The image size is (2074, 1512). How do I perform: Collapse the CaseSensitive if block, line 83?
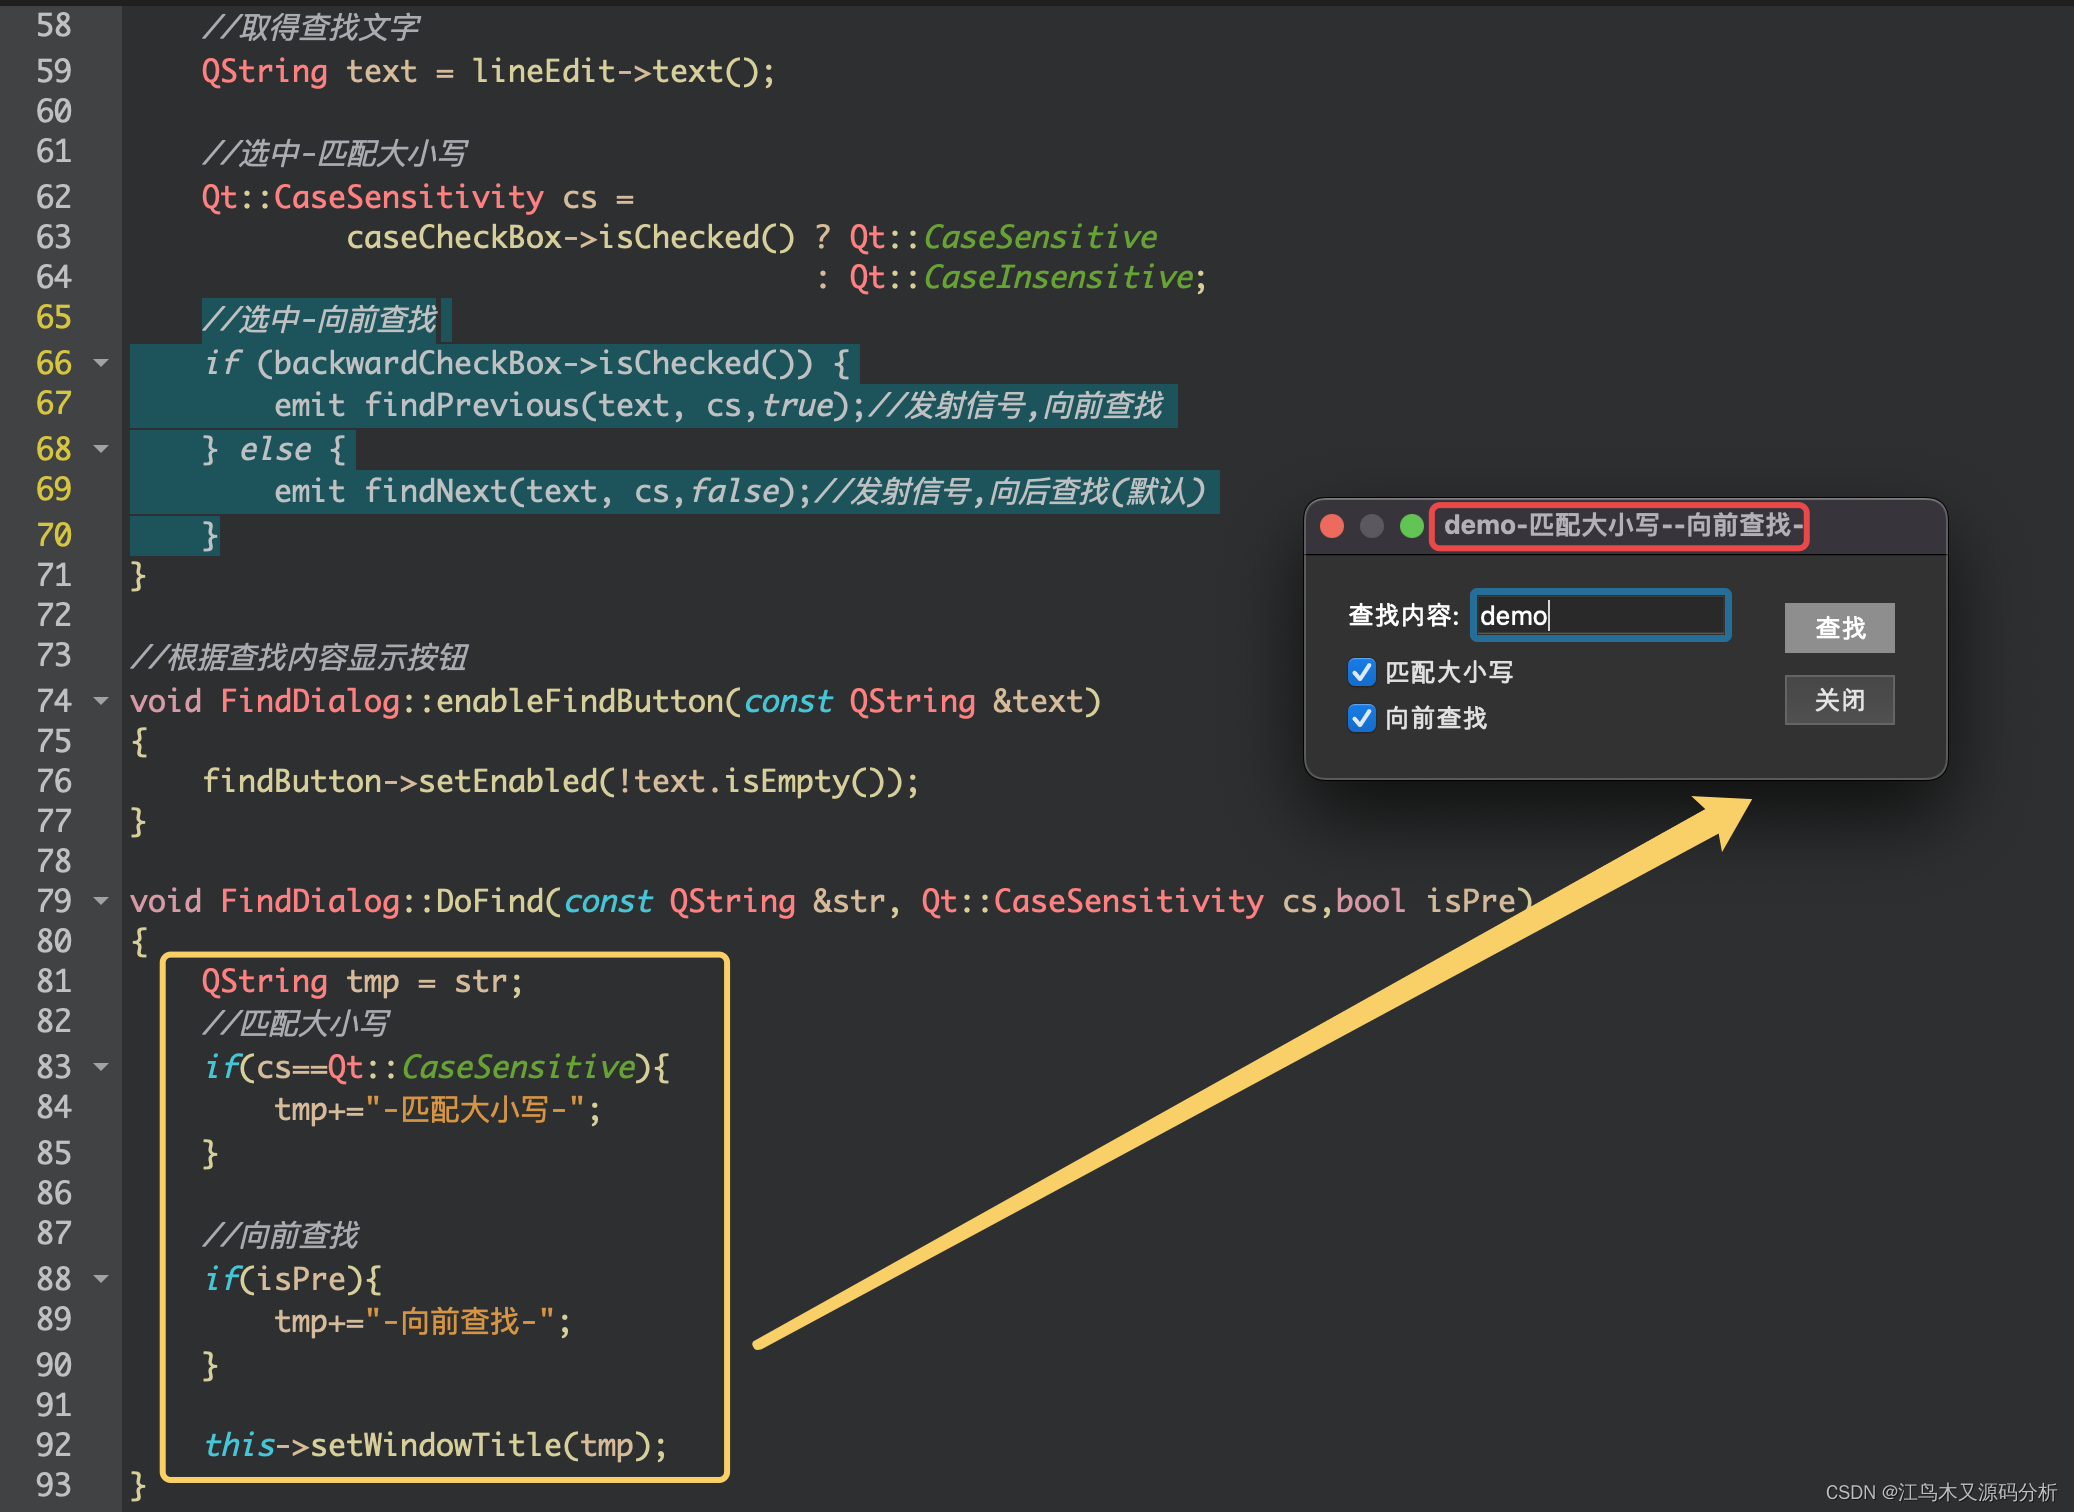[101, 1067]
